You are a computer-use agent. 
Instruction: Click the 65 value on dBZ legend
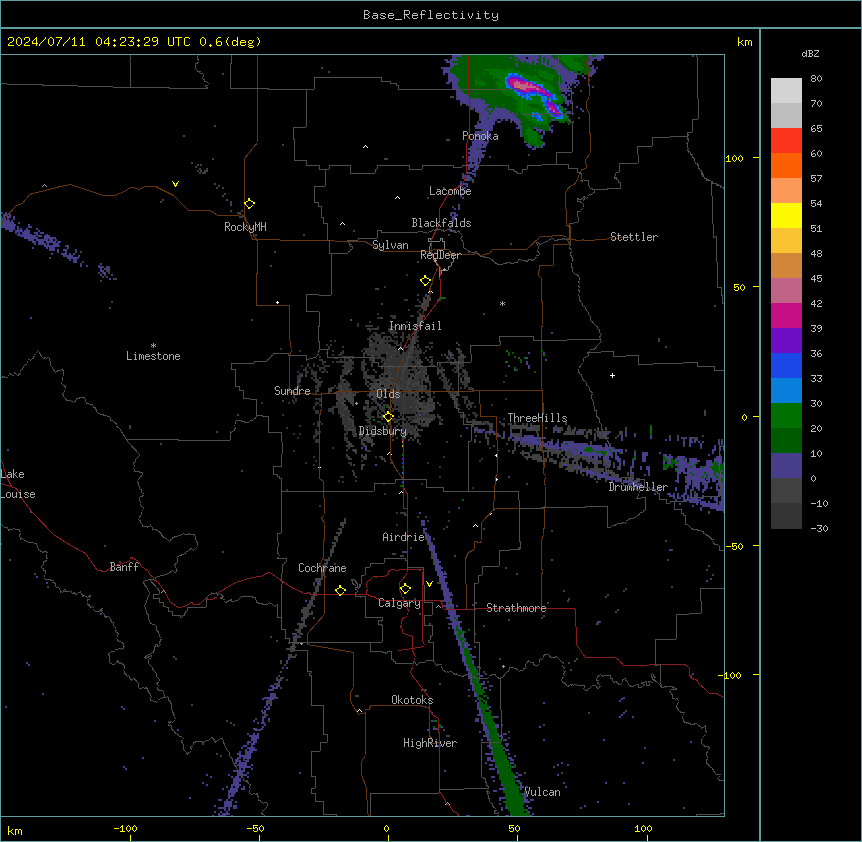click(x=816, y=128)
